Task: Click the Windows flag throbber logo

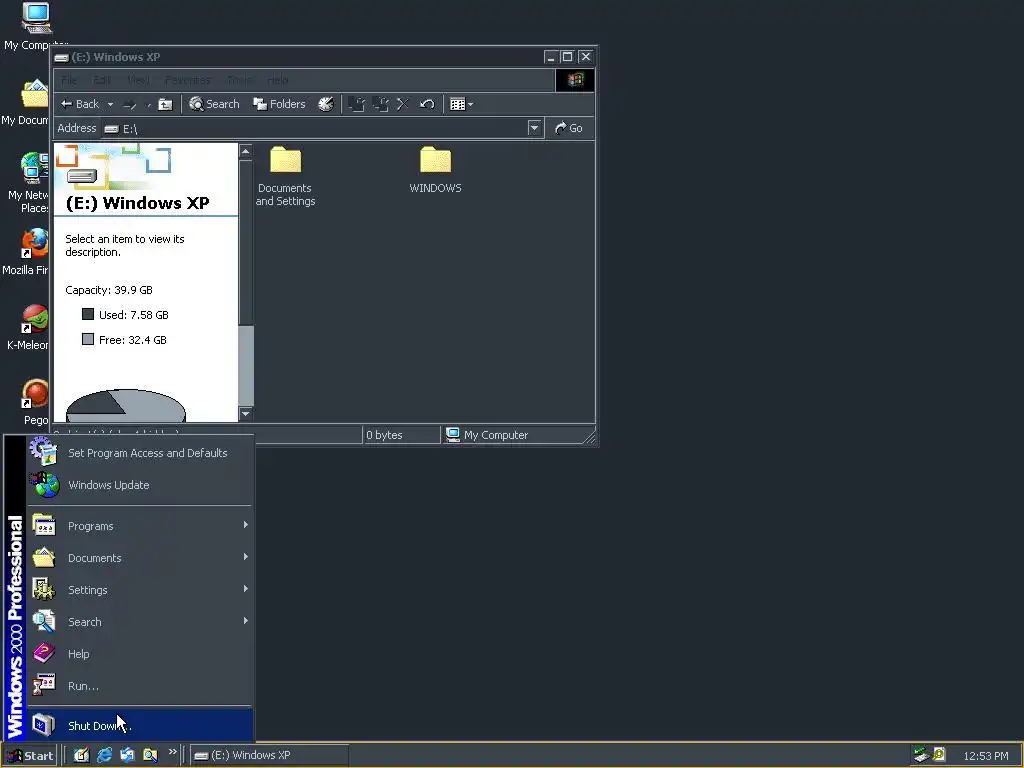Action: tap(575, 80)
